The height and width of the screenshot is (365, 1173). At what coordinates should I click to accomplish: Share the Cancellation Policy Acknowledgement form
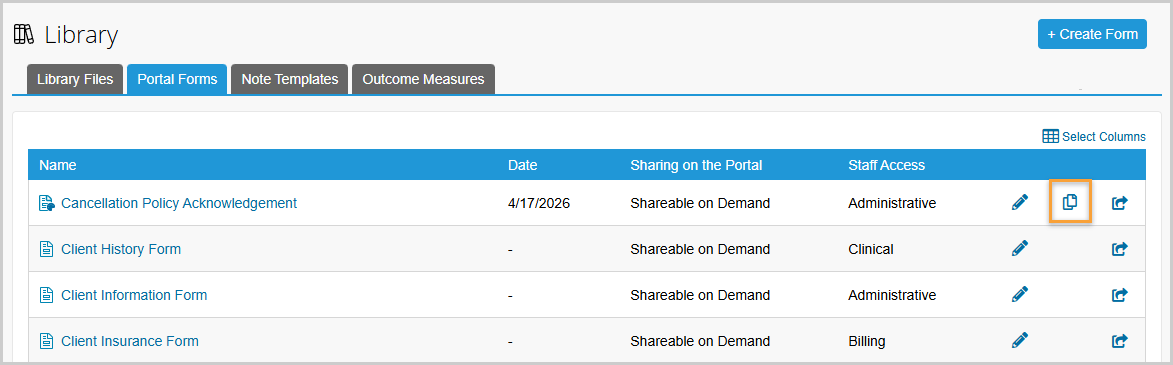pyautogui.click(x=1119, y=203)
